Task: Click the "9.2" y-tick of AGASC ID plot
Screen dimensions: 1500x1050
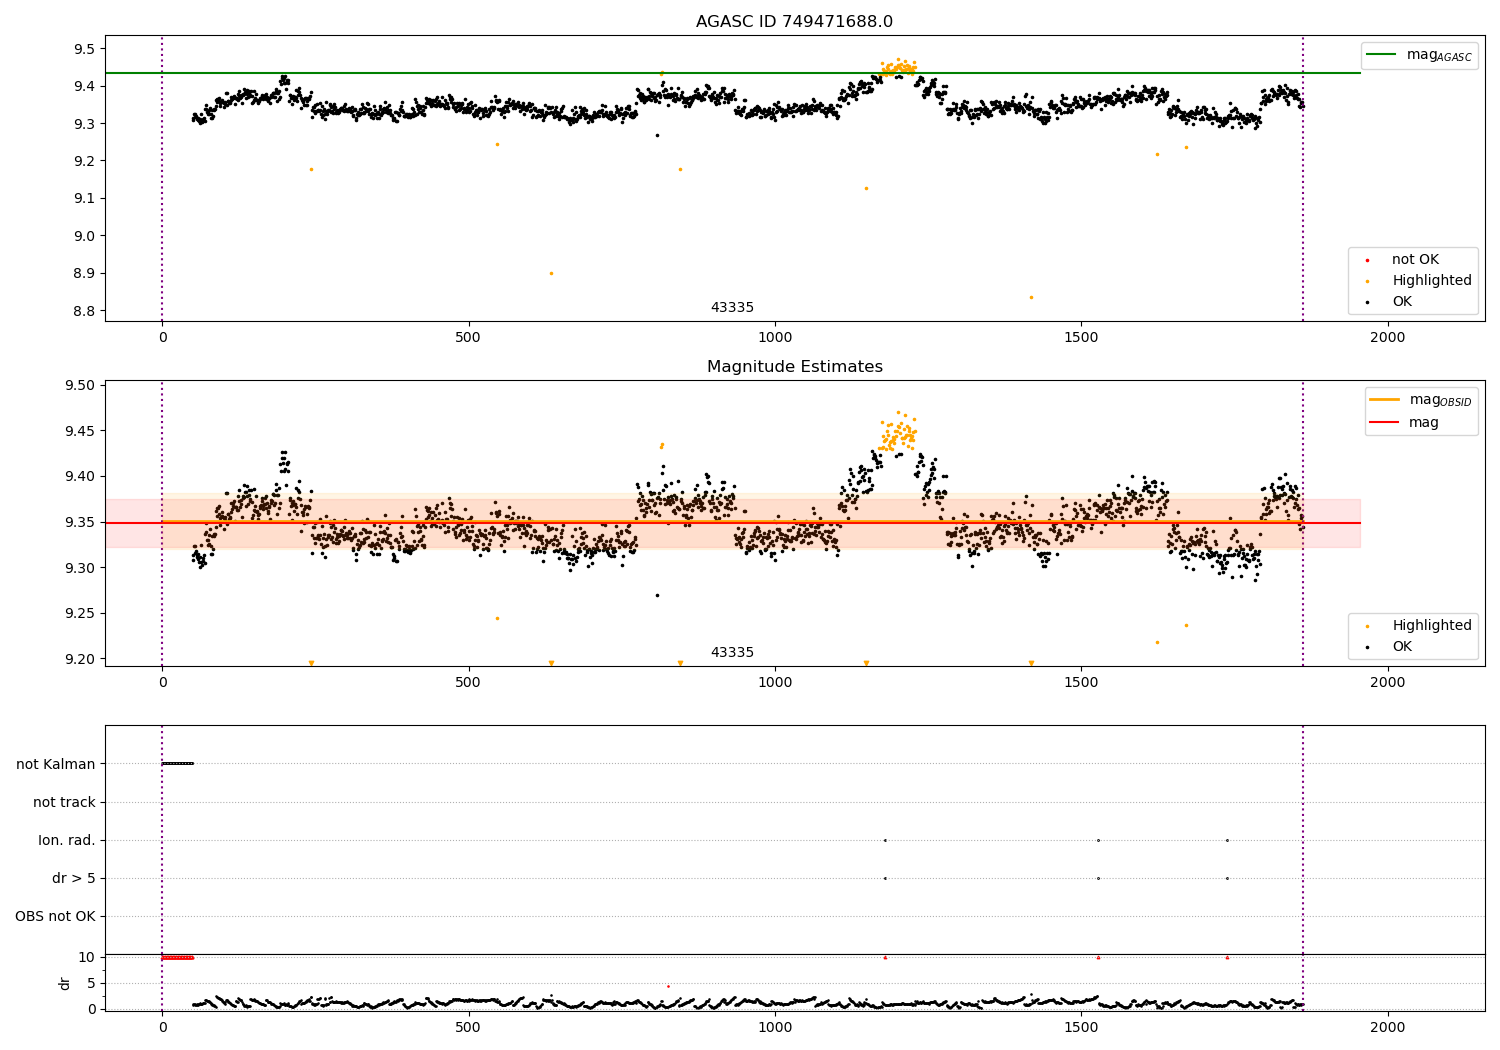Action: [x=84, y=161]
